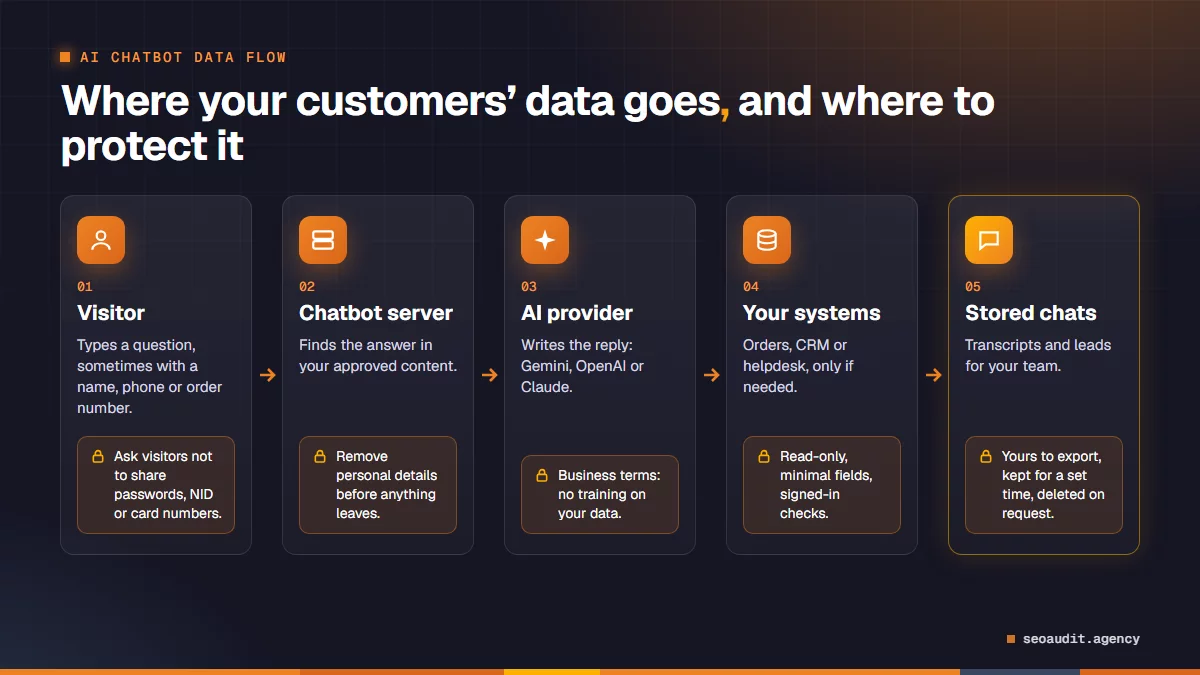1200x675 pixels.
Task: Click the lock icon beside 'Read-only'
Action: [x=764, y=456]
